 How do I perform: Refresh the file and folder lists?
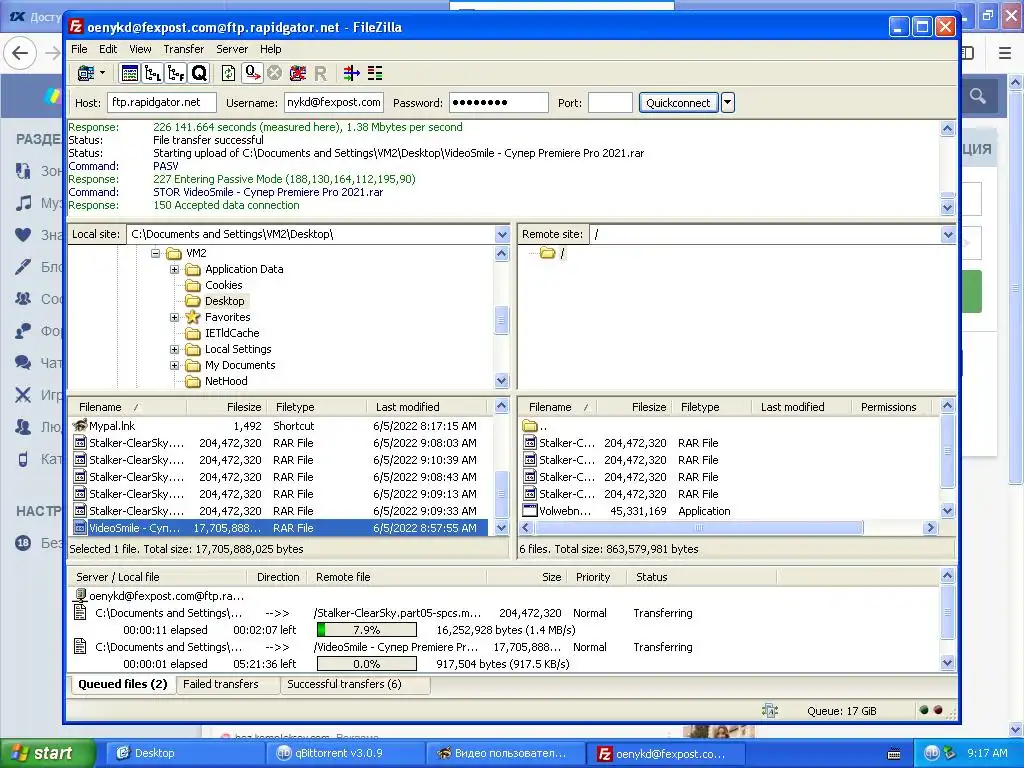228,73
